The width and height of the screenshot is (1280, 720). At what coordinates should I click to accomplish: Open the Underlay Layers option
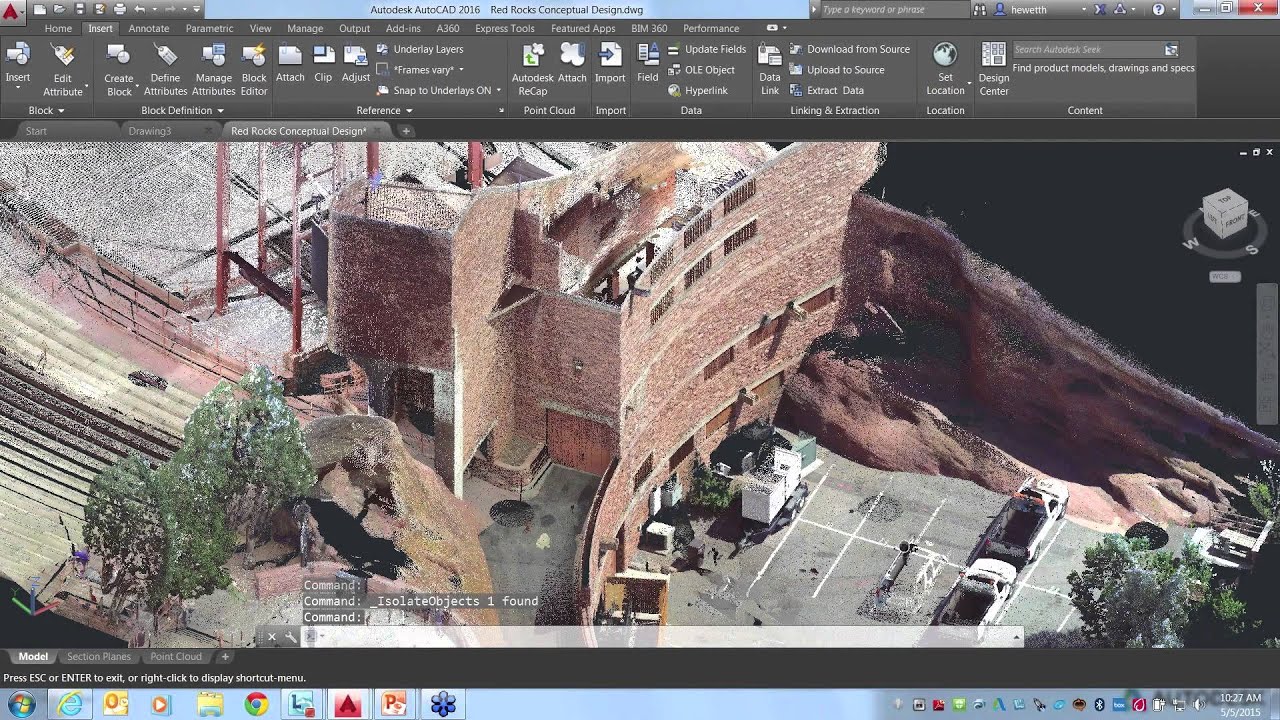428,49
